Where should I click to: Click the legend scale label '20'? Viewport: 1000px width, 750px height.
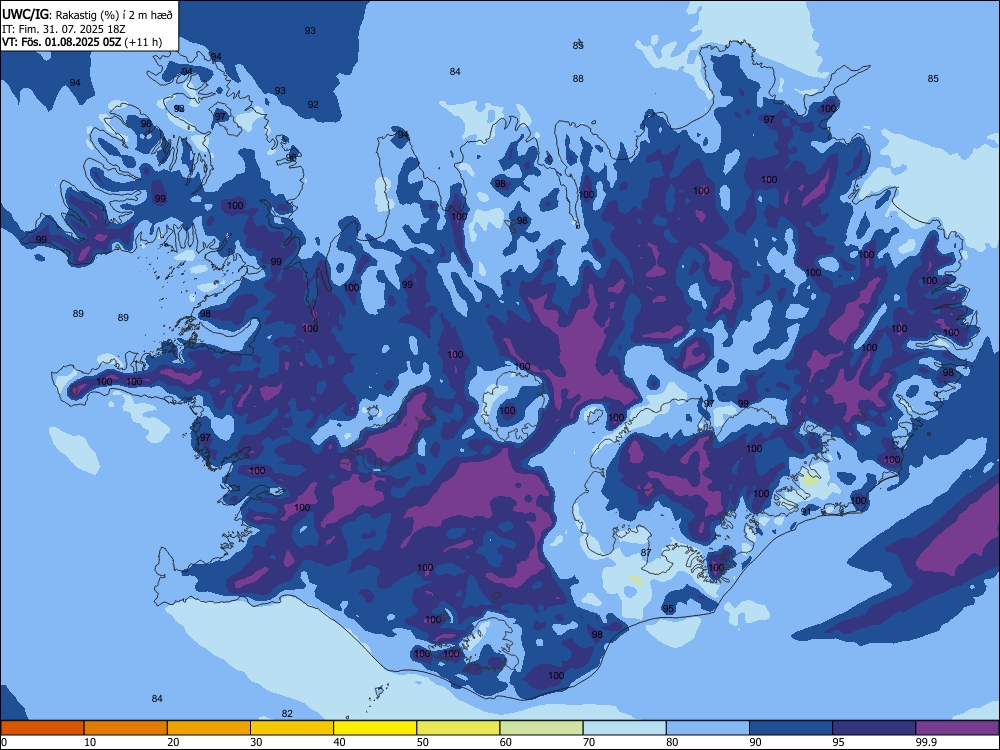pos(173,742)
